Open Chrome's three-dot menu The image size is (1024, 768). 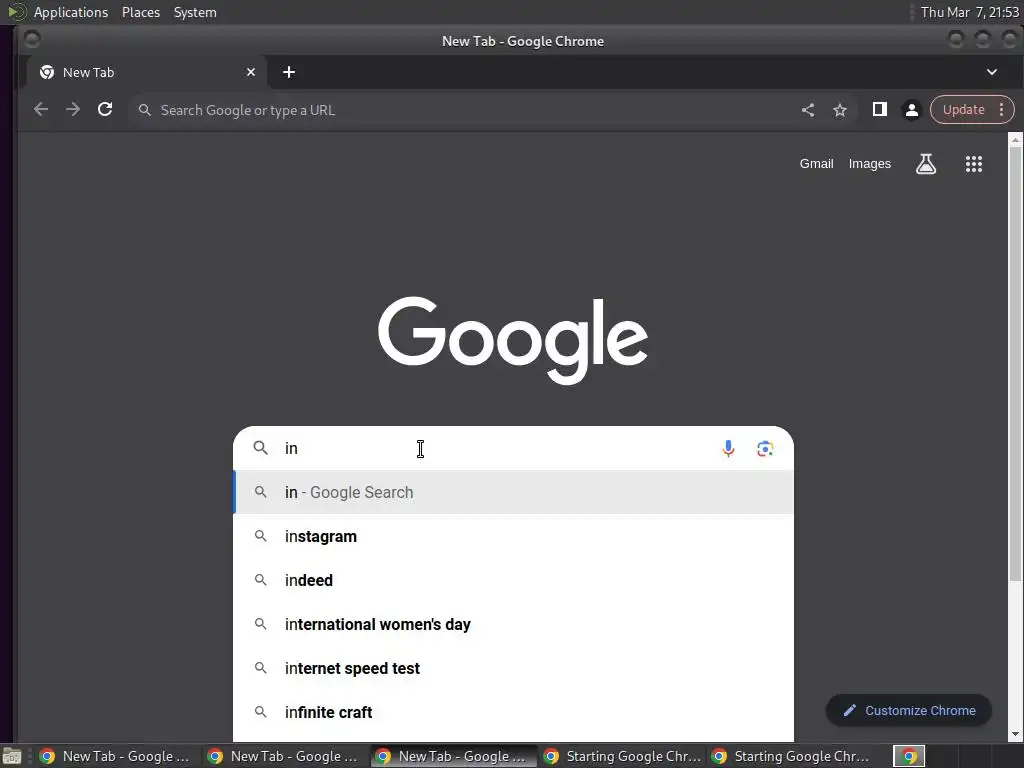coord(1001,110)
